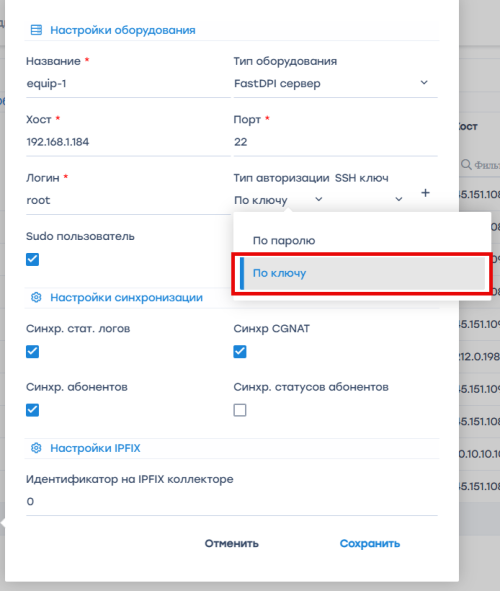Click the plus icon to add SSH key

[425, 193]
